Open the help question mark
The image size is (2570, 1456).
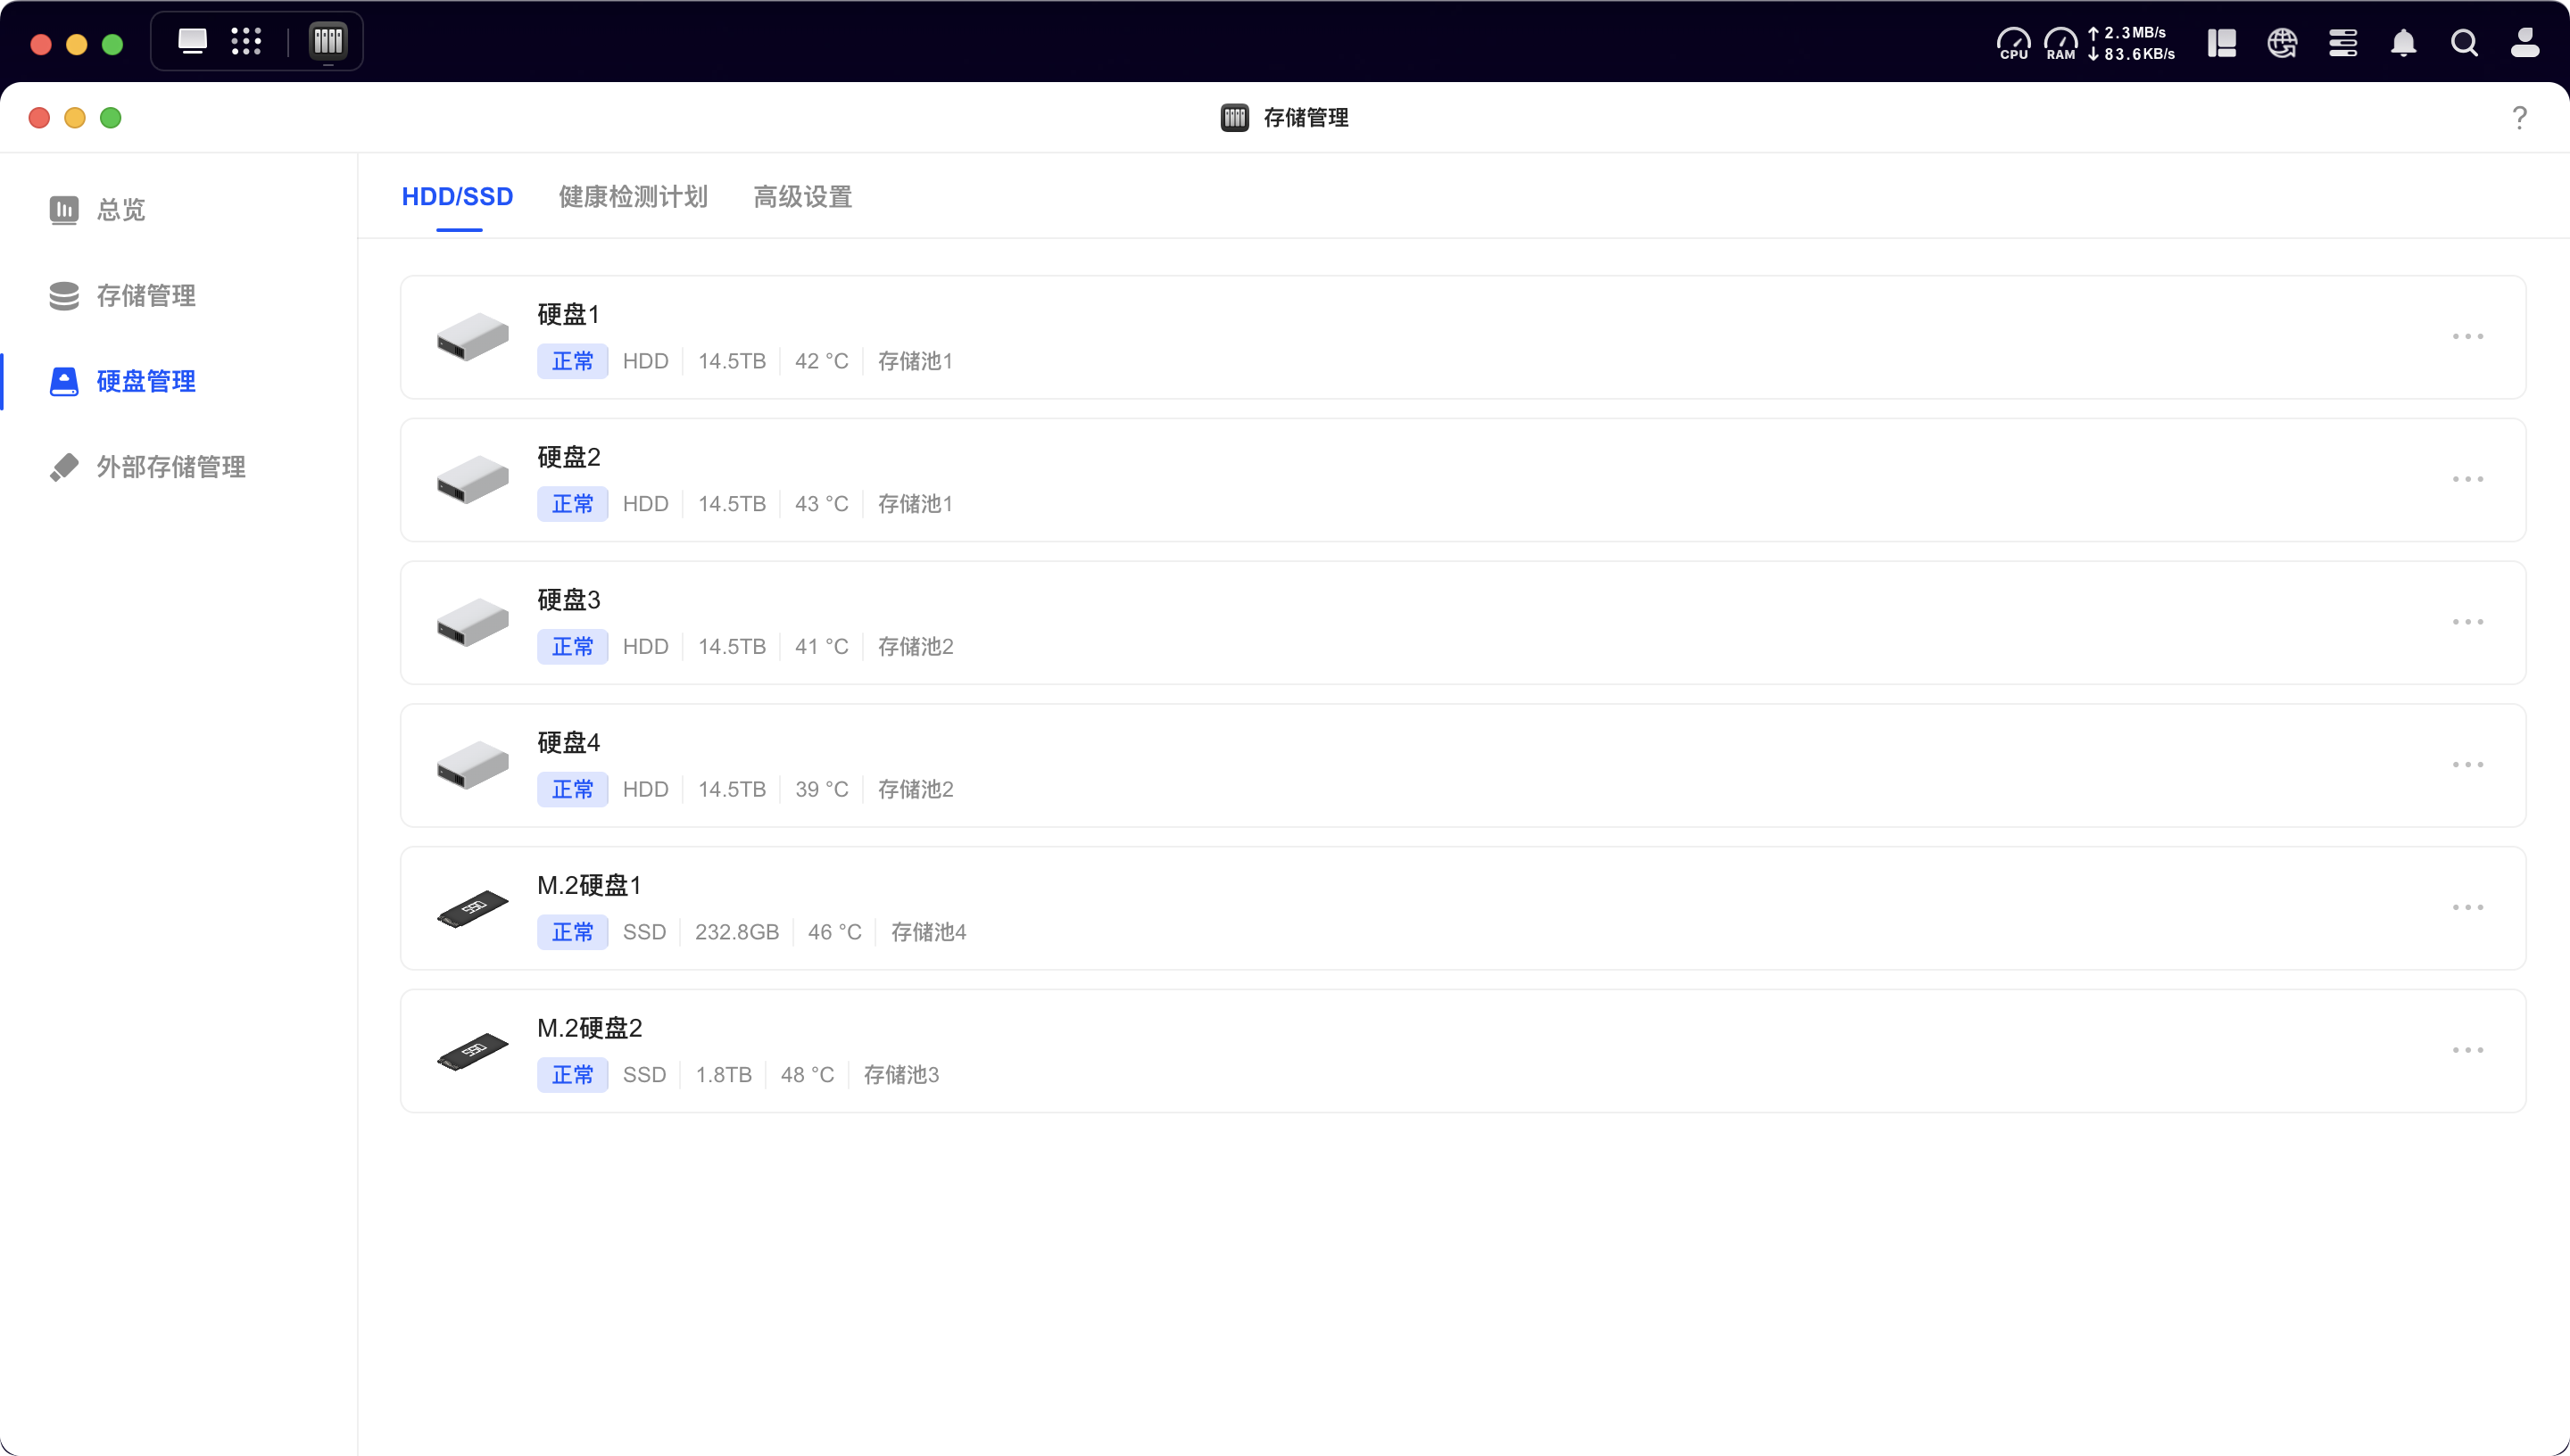tap(2519, 118)
